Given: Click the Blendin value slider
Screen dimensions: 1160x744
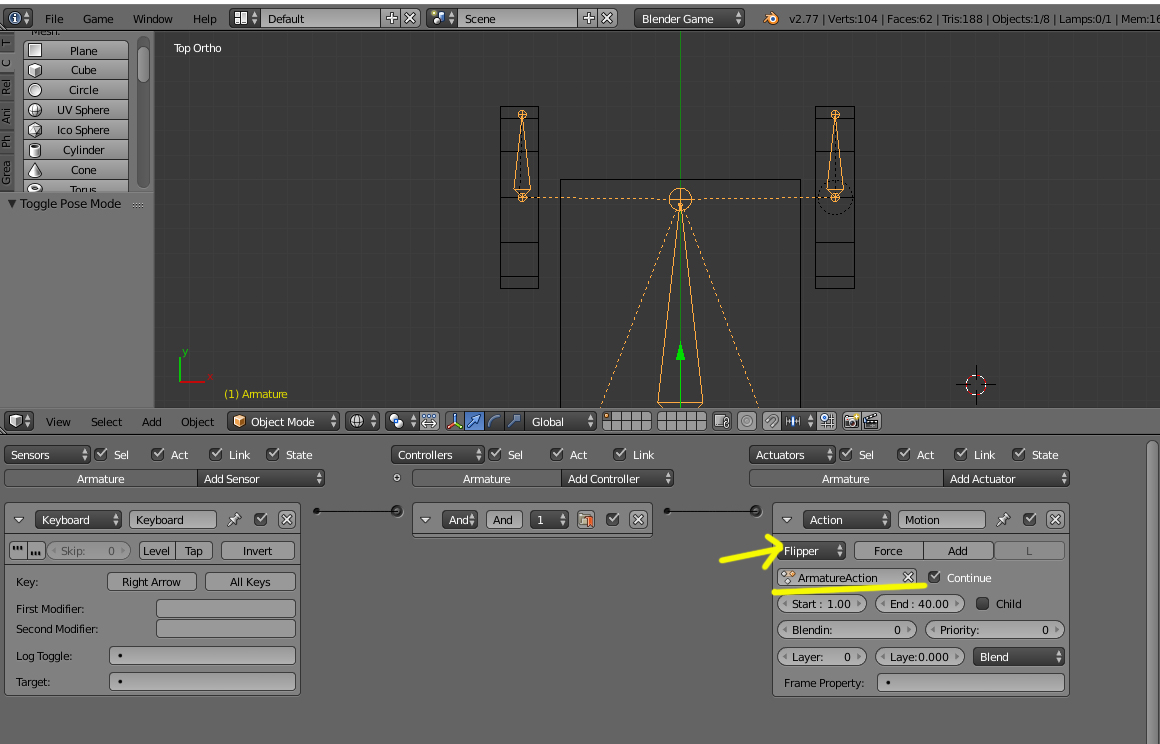Looking at the screenshot, I should pyautogui.click(x=847, y=630).
